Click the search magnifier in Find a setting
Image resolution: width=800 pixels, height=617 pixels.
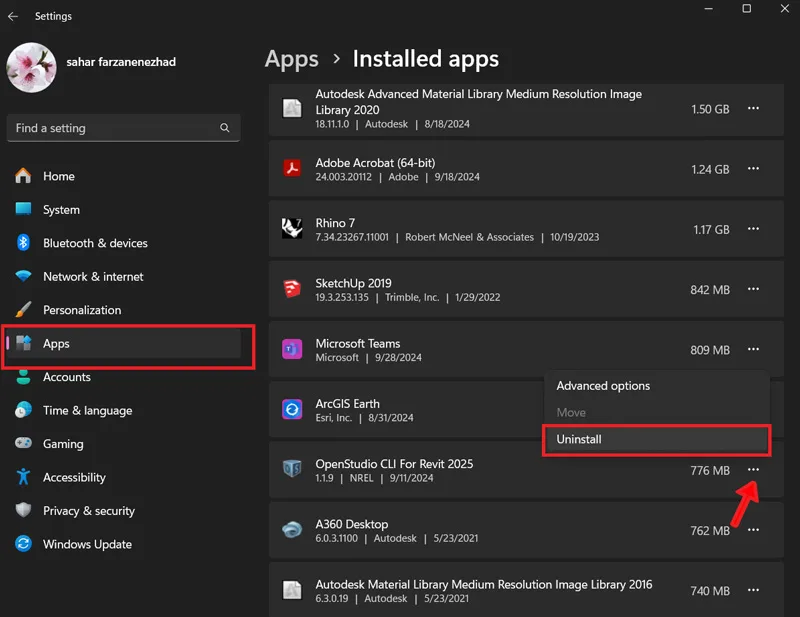tap(224, 128)
